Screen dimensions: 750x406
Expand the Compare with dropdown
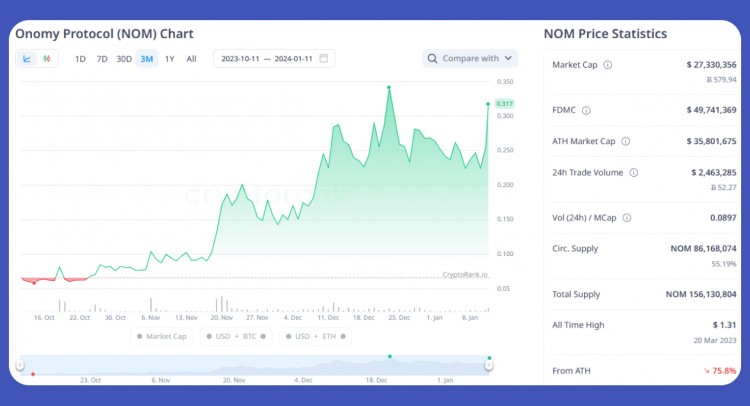pos(470,58)
